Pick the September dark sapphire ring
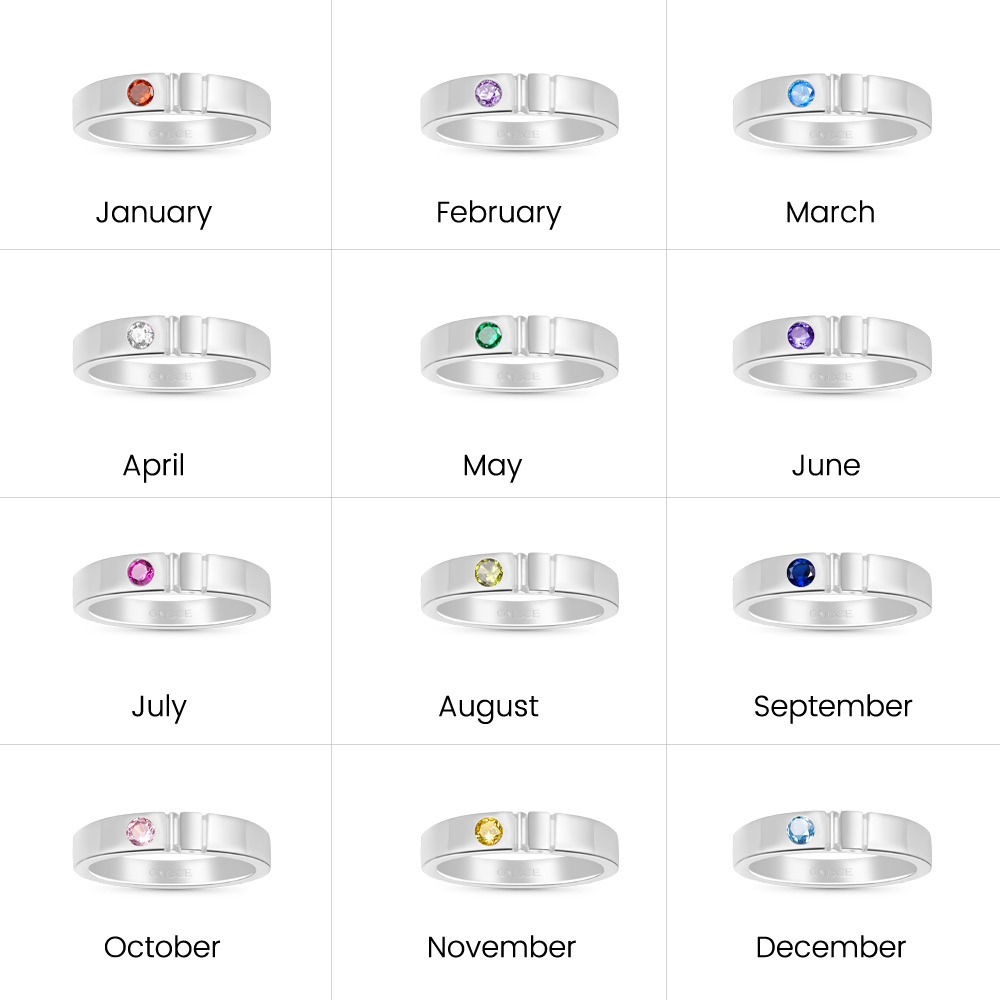1000x1000 pixels. [x=831, y=591]
